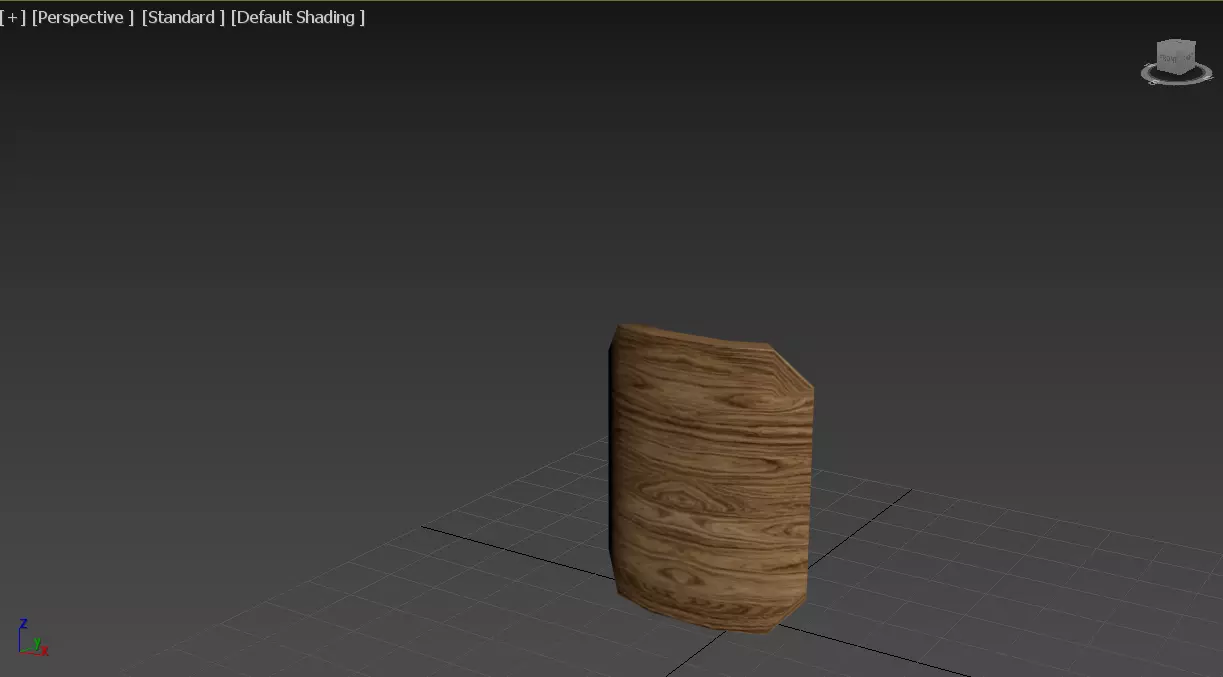Select the wood-textured object in the viewport
Screen dimensions: 1223x677
tap(710, 478)
